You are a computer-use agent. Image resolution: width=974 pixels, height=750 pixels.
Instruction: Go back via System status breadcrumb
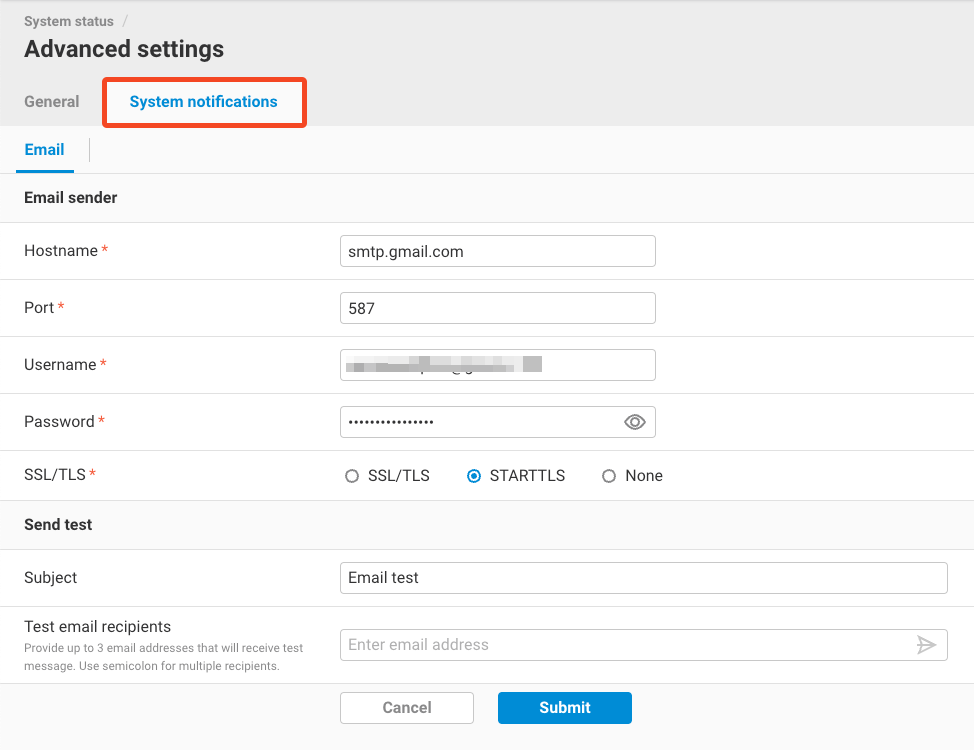pyautogui.click(x=69, y=21)
